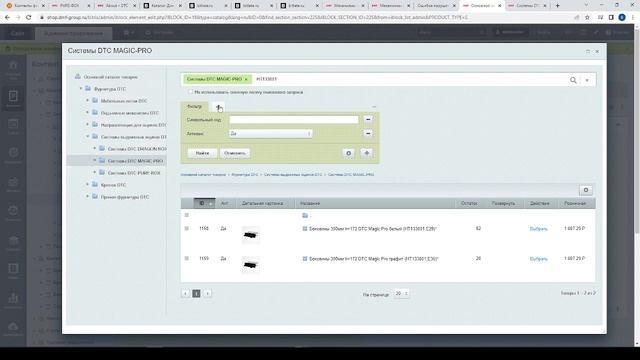Go back in browser navigation

click(7, 18)
